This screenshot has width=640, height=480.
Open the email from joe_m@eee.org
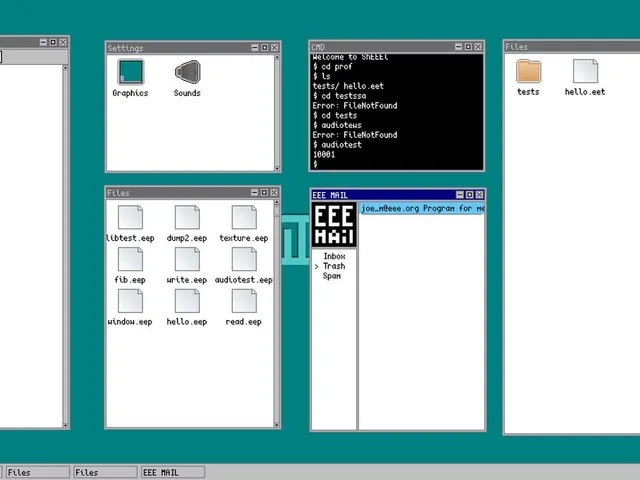(422, 209)
